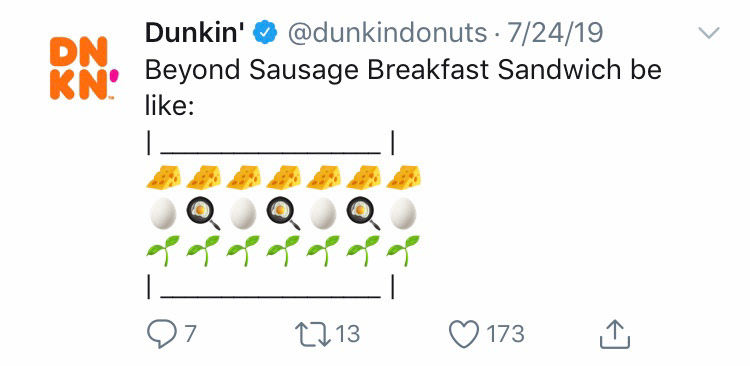Like the tweet with heart icon

tap(464, 333)
